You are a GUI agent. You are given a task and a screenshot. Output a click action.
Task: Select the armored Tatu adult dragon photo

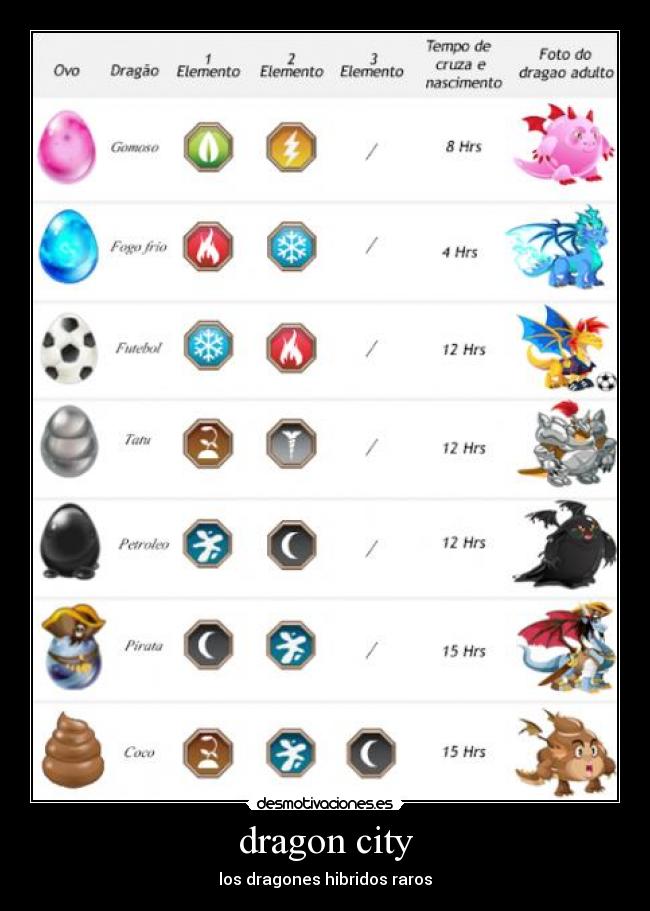click(x=566, y=444)
